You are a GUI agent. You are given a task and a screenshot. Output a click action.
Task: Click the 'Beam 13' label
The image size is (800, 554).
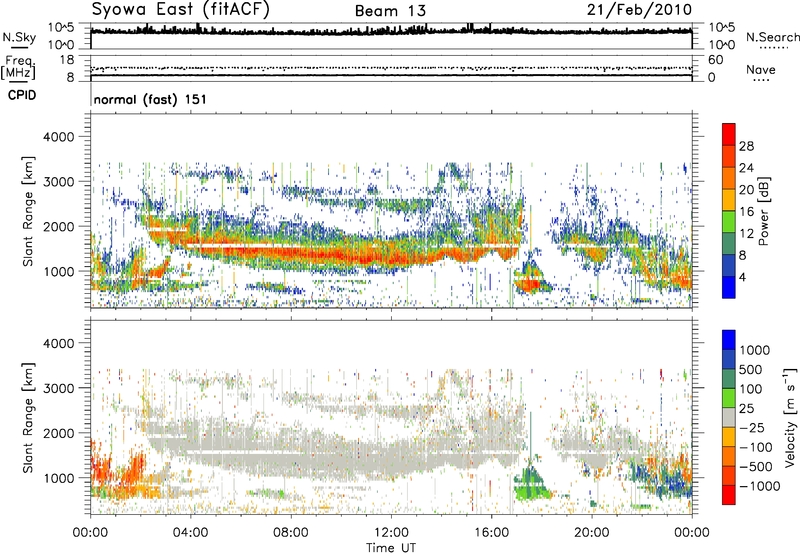(x=390, y=11)
